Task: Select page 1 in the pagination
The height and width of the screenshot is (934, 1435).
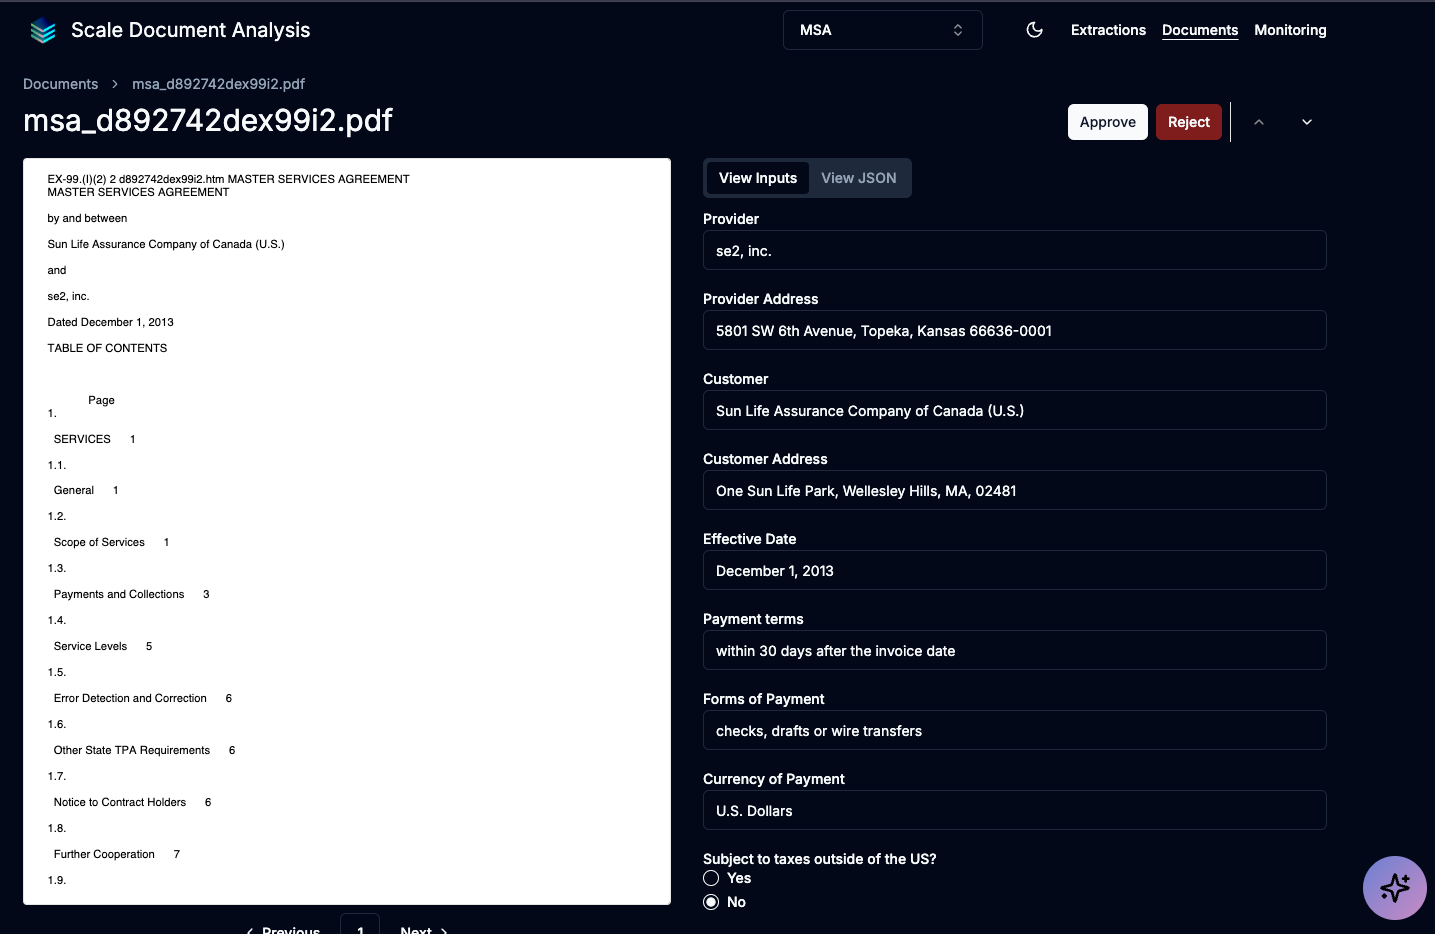Action: [360, 928]
